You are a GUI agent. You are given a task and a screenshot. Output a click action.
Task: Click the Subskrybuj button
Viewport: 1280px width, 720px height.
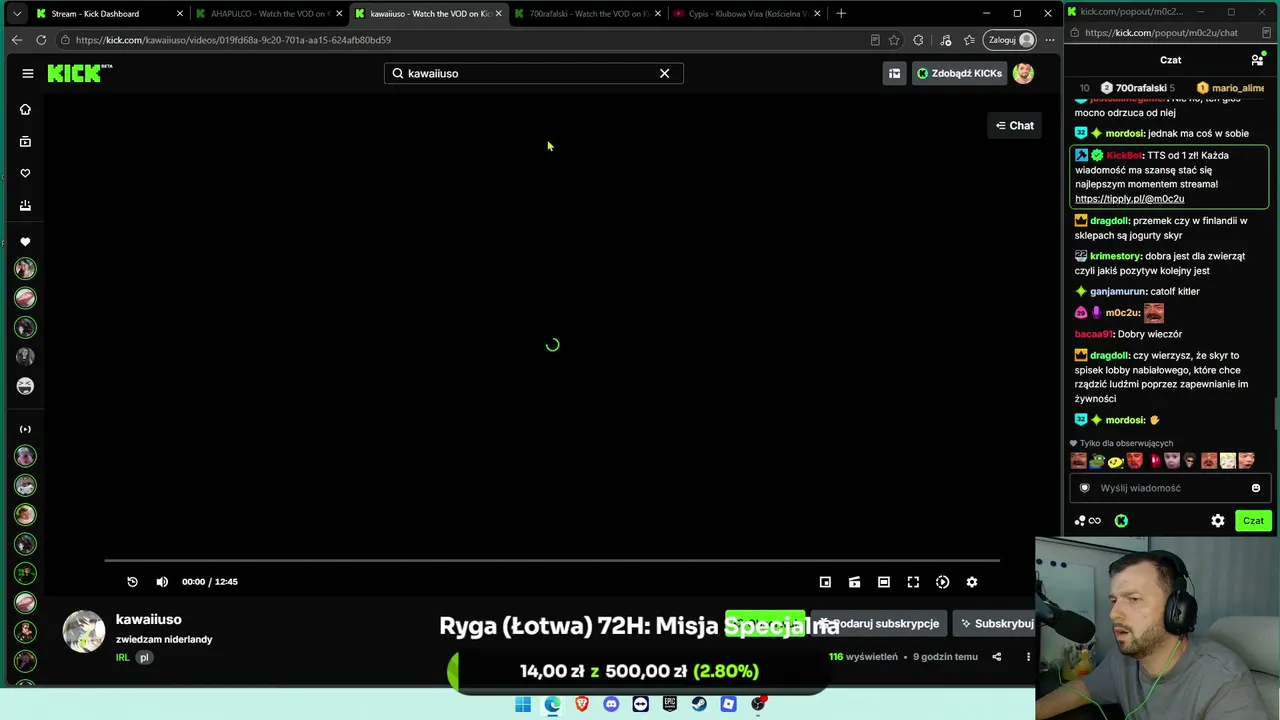pyautogui.click(x=996, y=624)
